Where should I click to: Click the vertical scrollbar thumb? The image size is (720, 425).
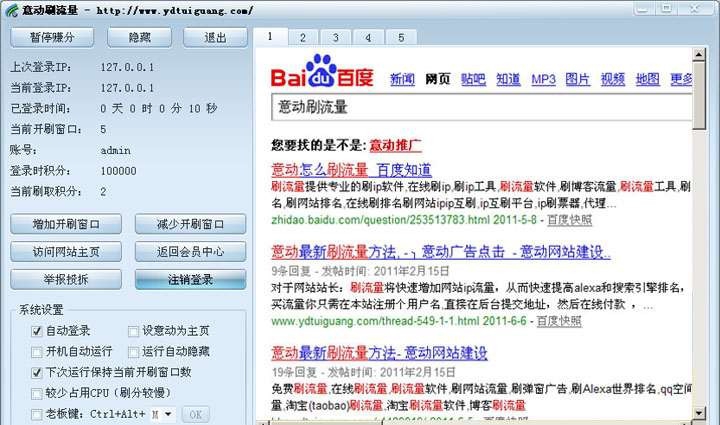(x=699, y=95)
